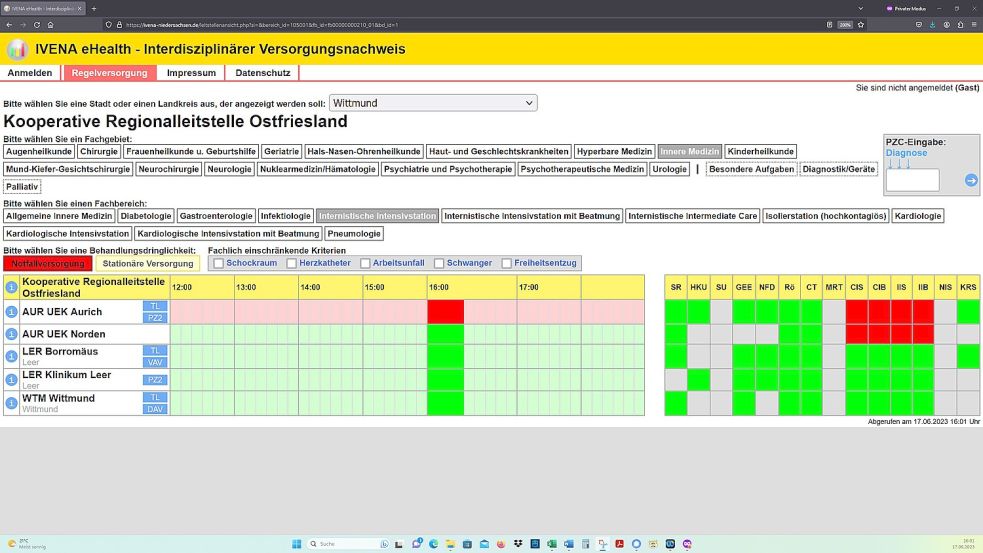Tick the Schwanger checkbox
983x553 pixels.
tap(439, 263)
